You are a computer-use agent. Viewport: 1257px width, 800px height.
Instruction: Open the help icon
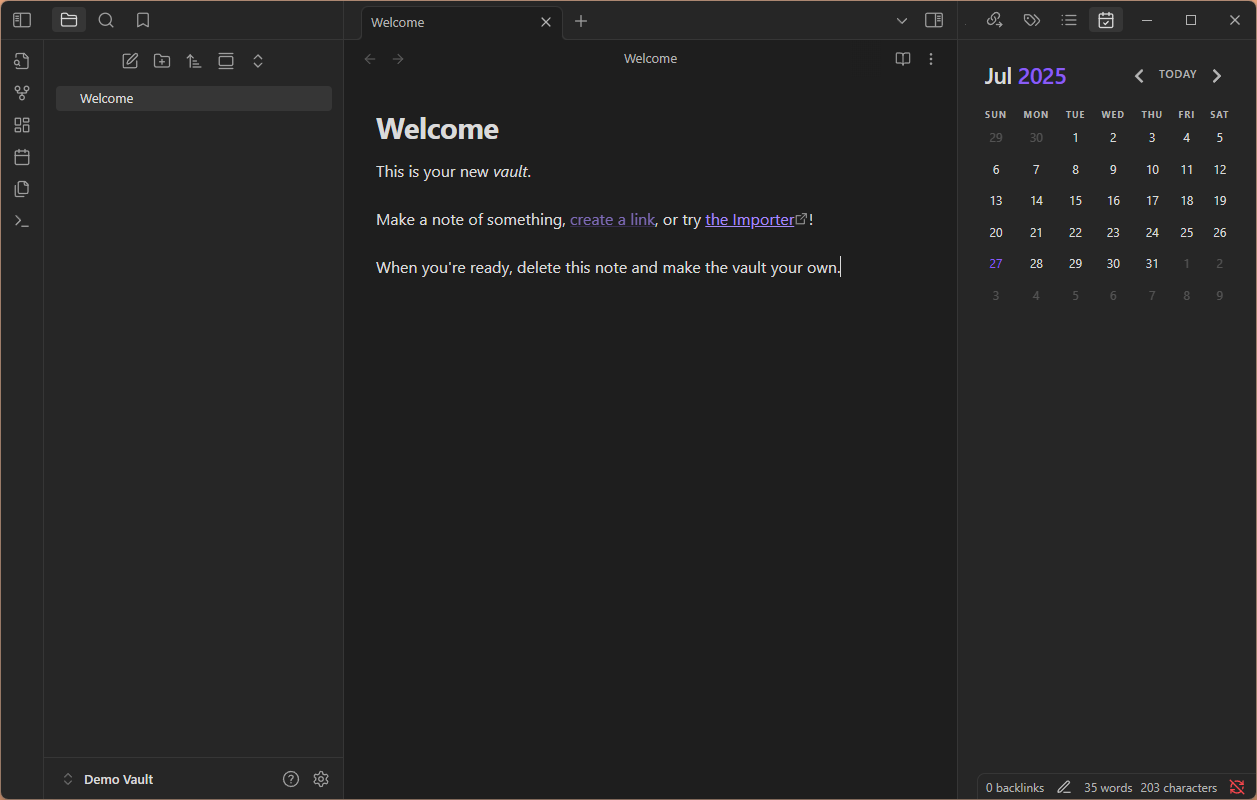coord(291,779)
